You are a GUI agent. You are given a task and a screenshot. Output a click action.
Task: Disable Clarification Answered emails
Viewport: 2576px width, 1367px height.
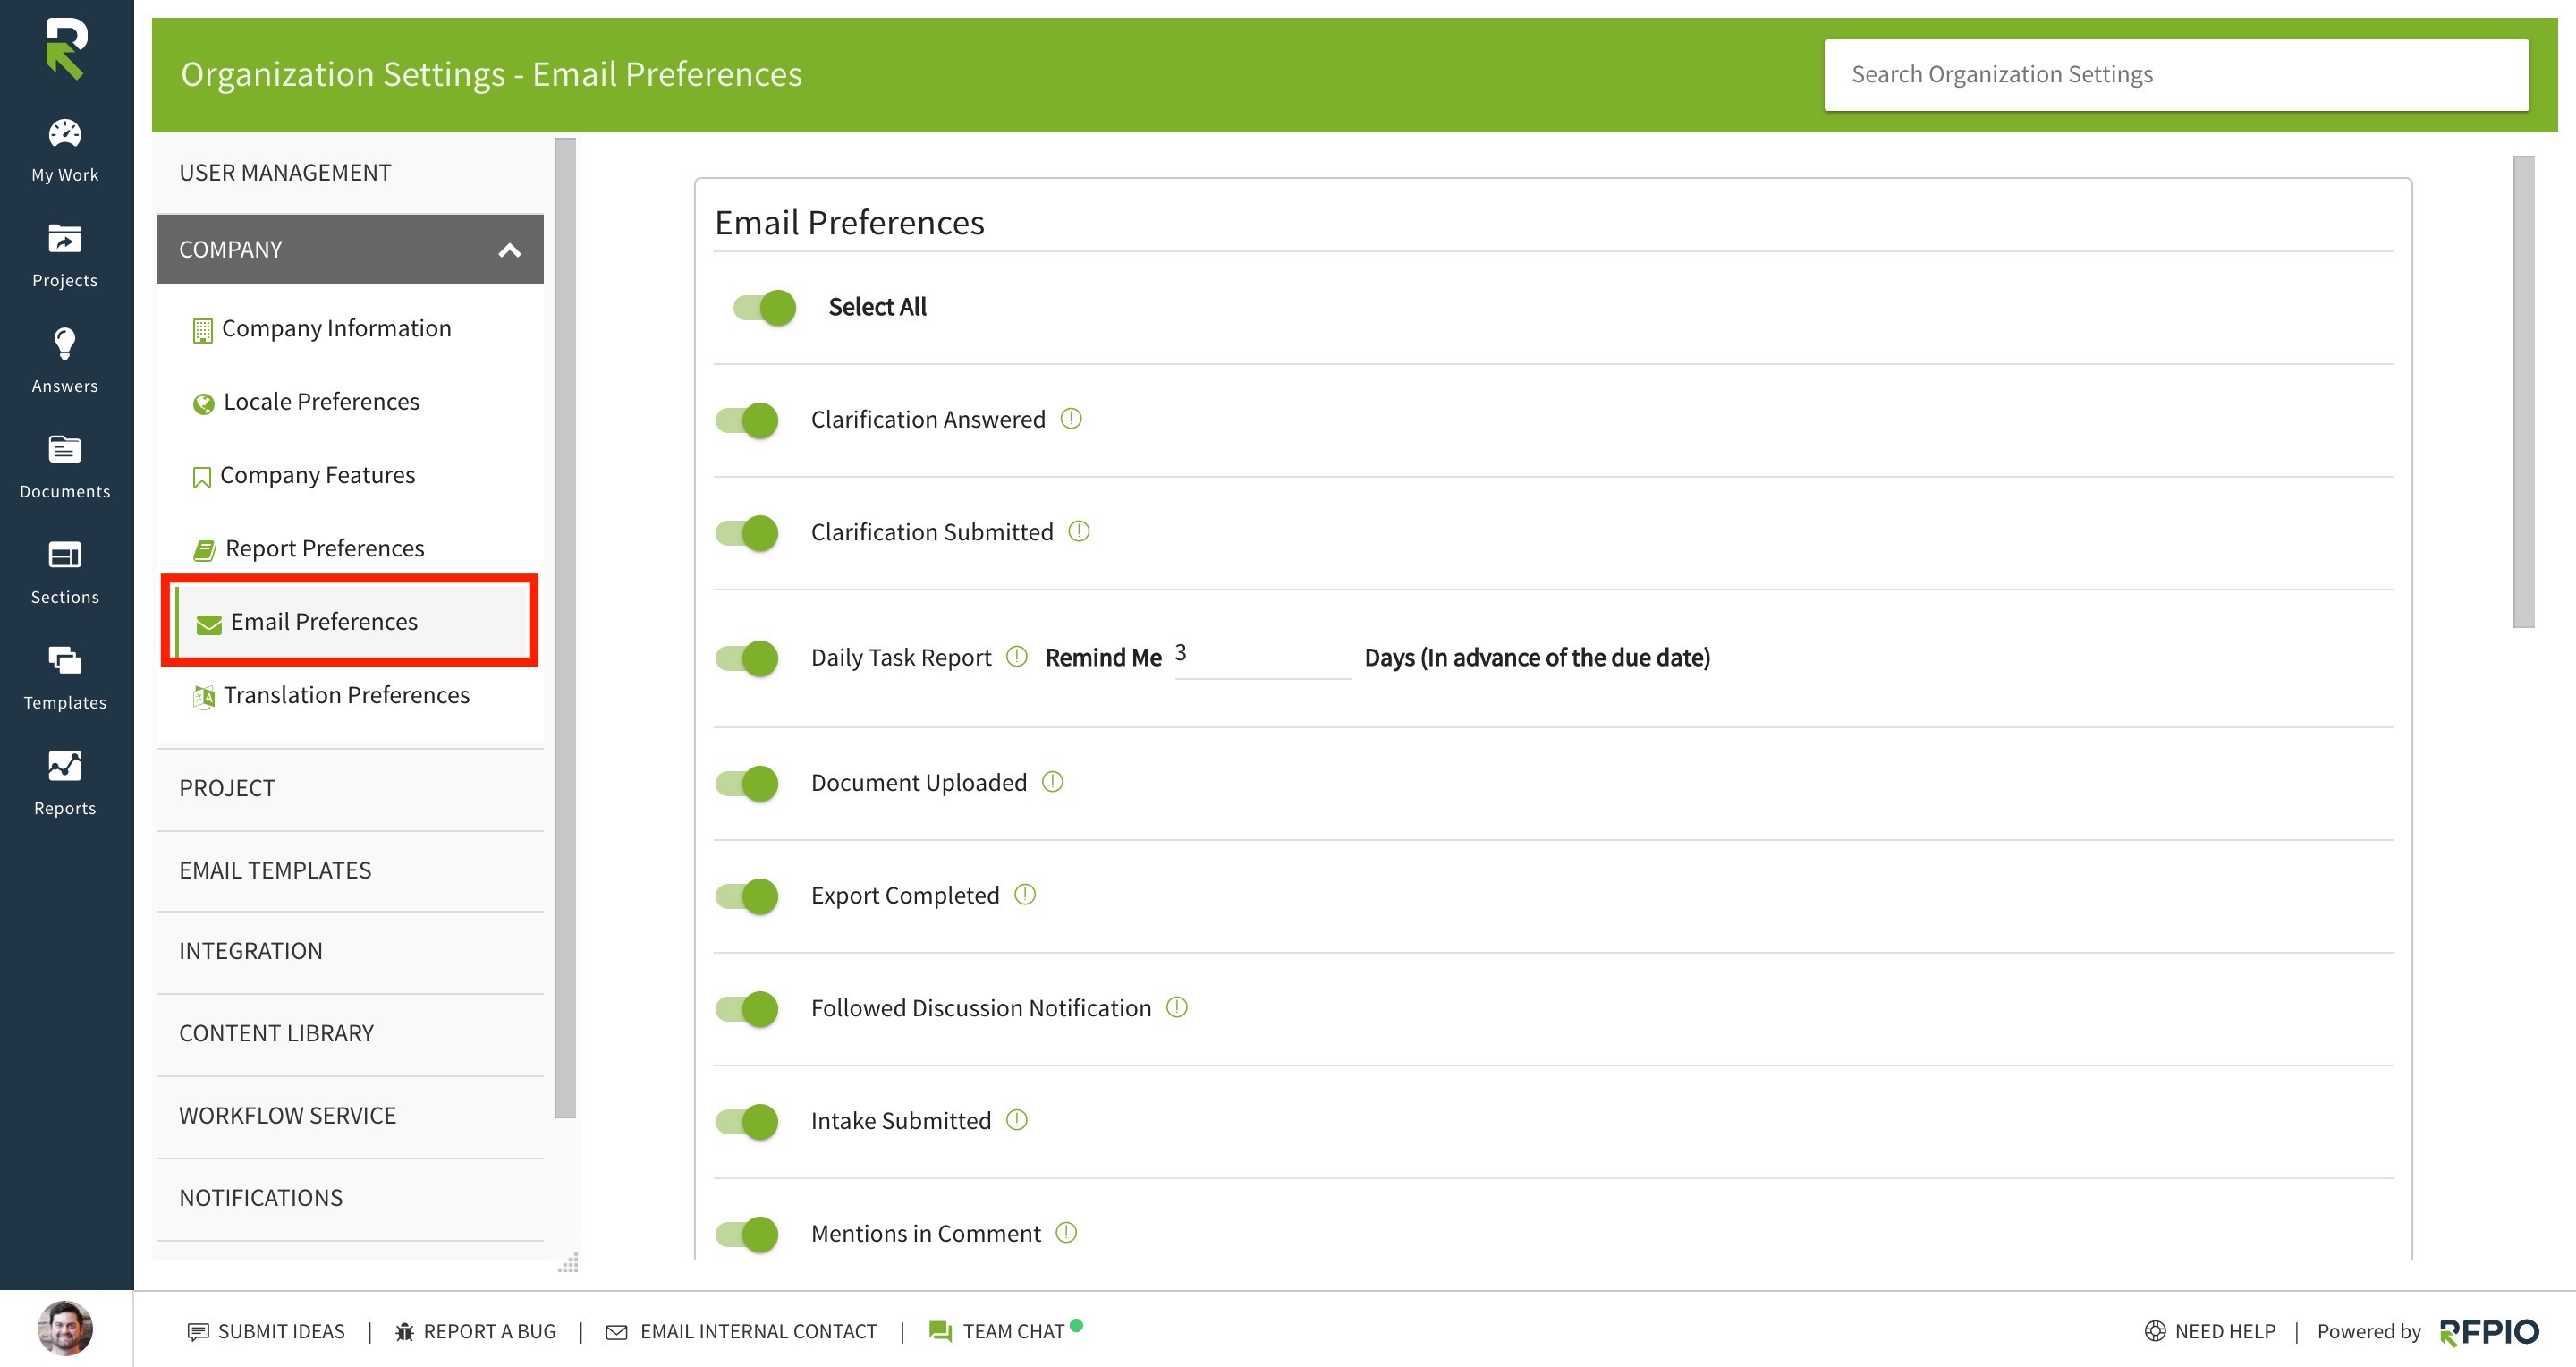(x=747, y=420)
